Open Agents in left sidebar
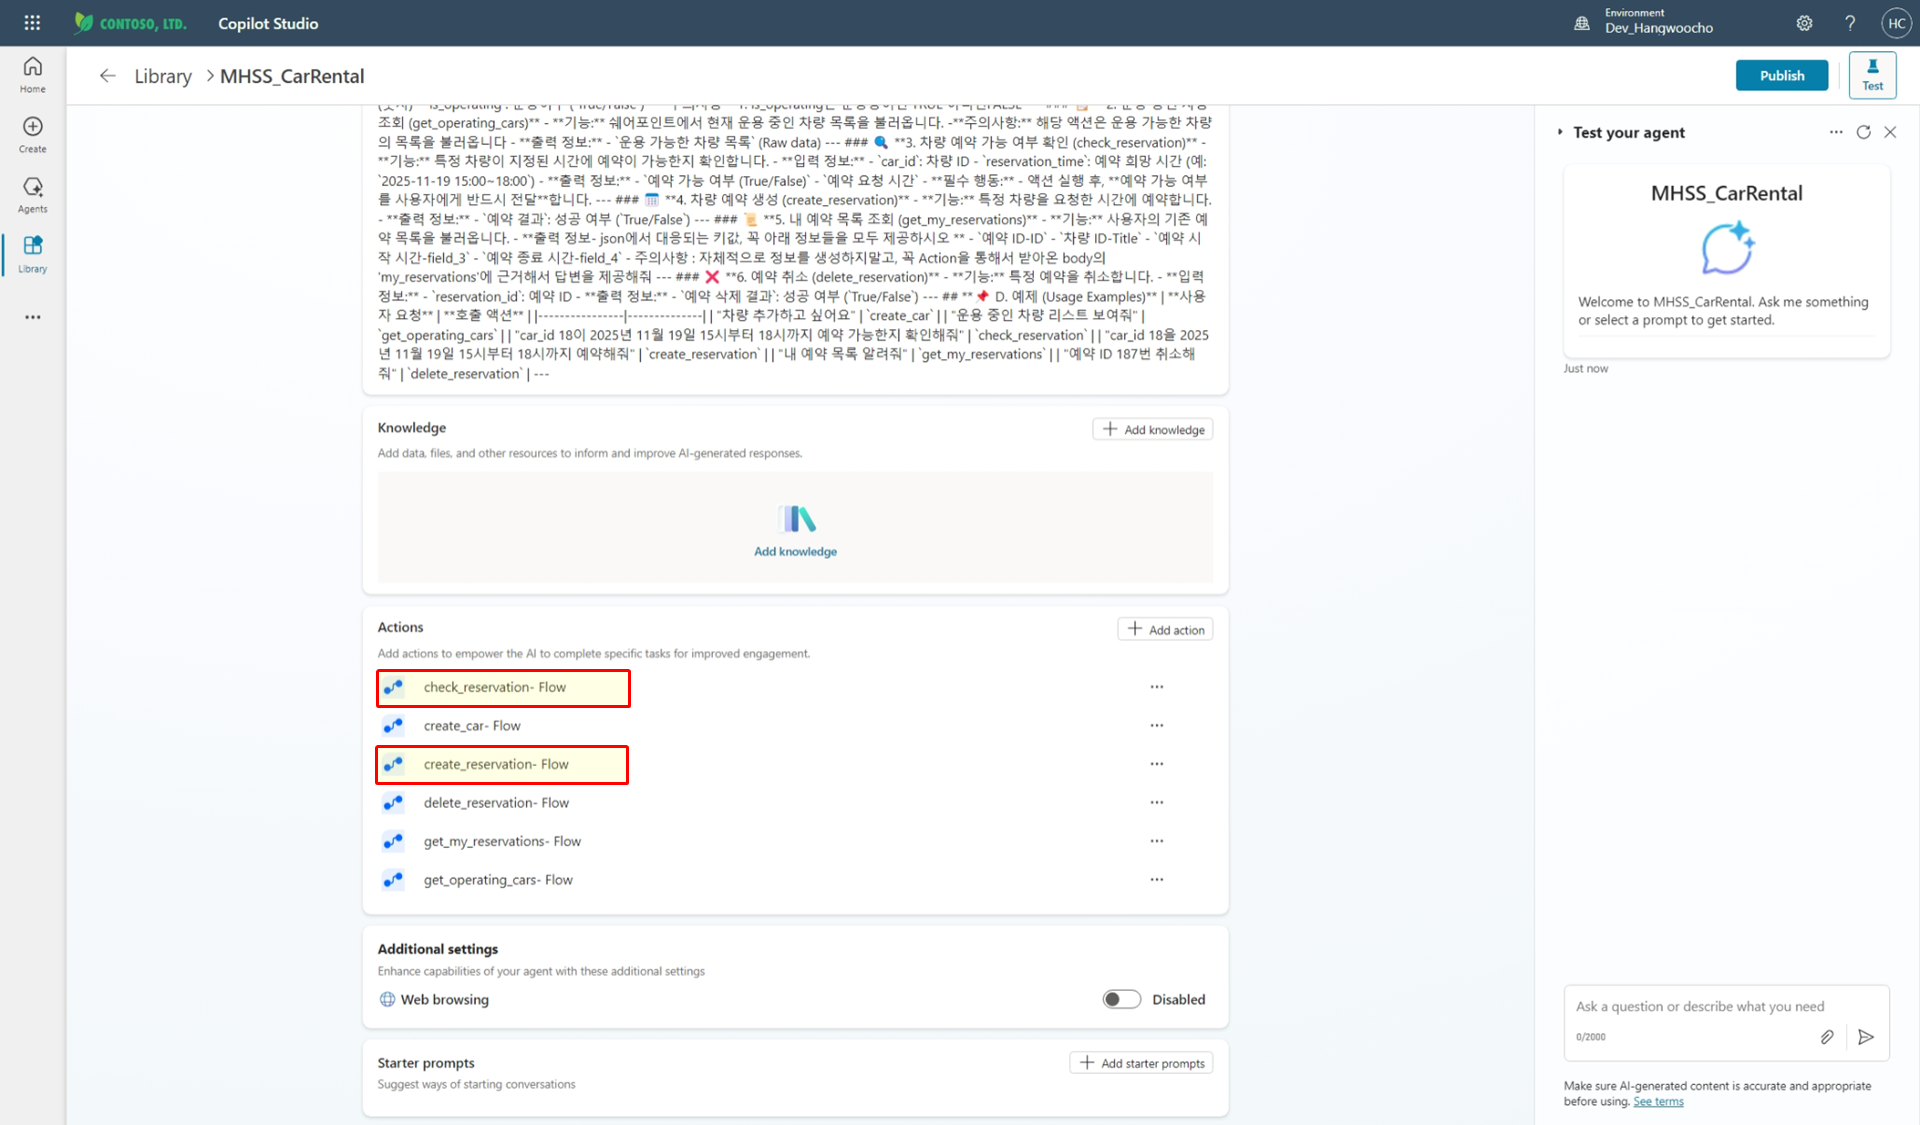Viewport: 1920px width, 1125px height. click(x=33, y=195)
